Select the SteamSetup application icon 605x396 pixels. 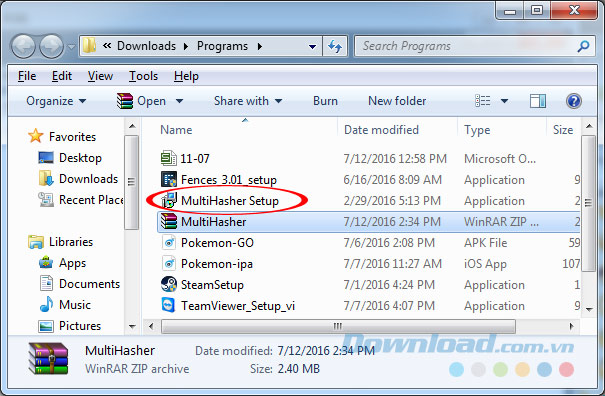pos(169,284)
